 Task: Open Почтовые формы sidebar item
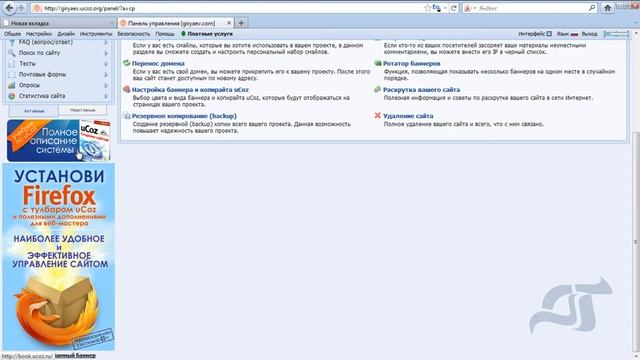pyautogui.click(x=42, y=74)
